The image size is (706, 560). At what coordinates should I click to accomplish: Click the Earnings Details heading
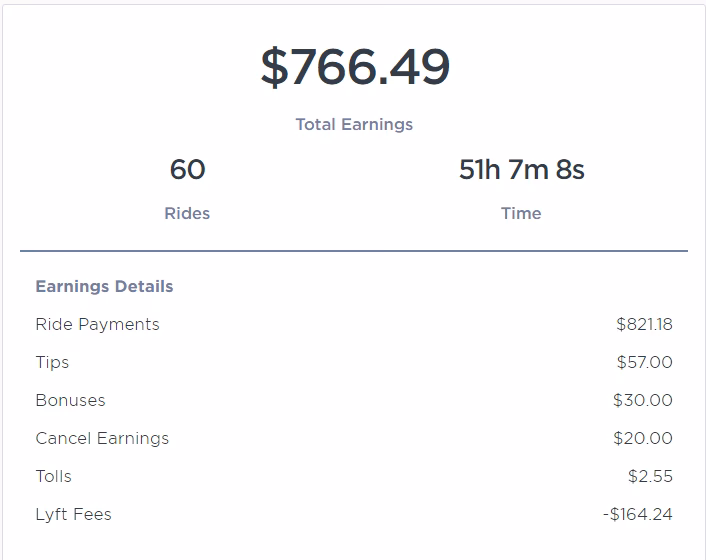104,287
